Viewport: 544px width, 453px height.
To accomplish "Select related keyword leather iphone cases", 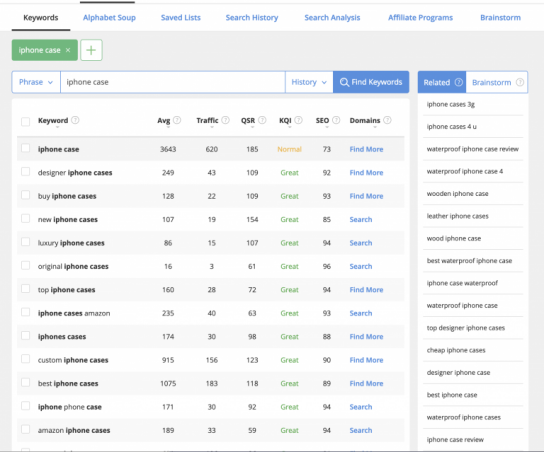I will pyautogui.click(x=458, y=216).
